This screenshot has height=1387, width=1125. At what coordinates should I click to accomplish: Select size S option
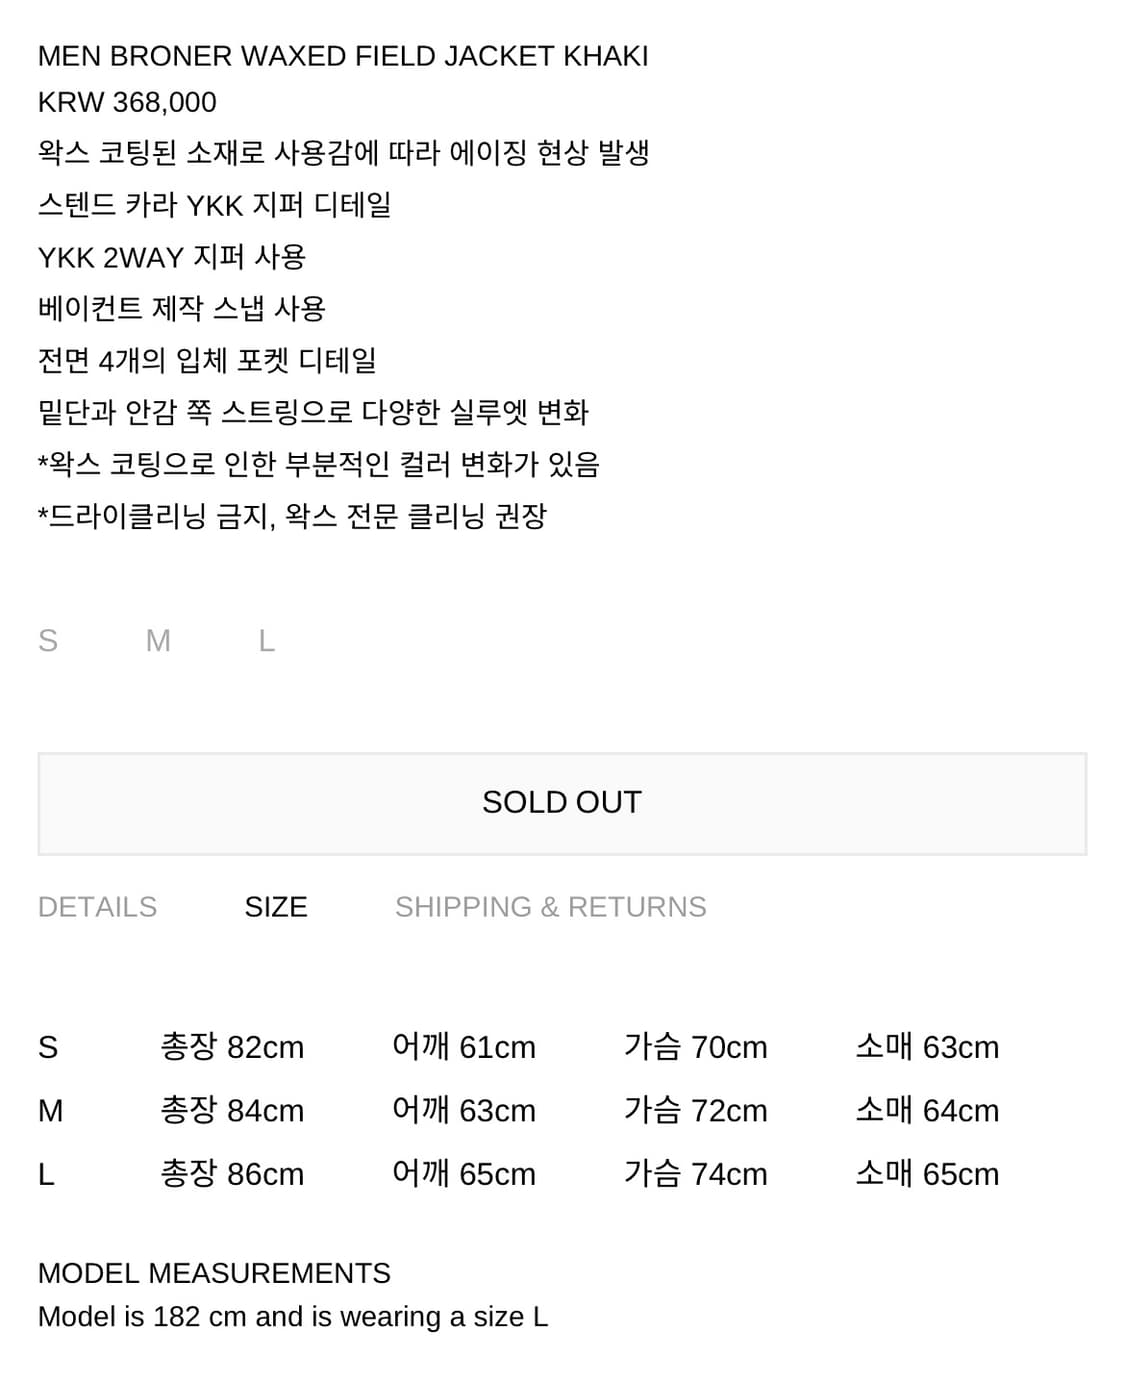point(48,640)
